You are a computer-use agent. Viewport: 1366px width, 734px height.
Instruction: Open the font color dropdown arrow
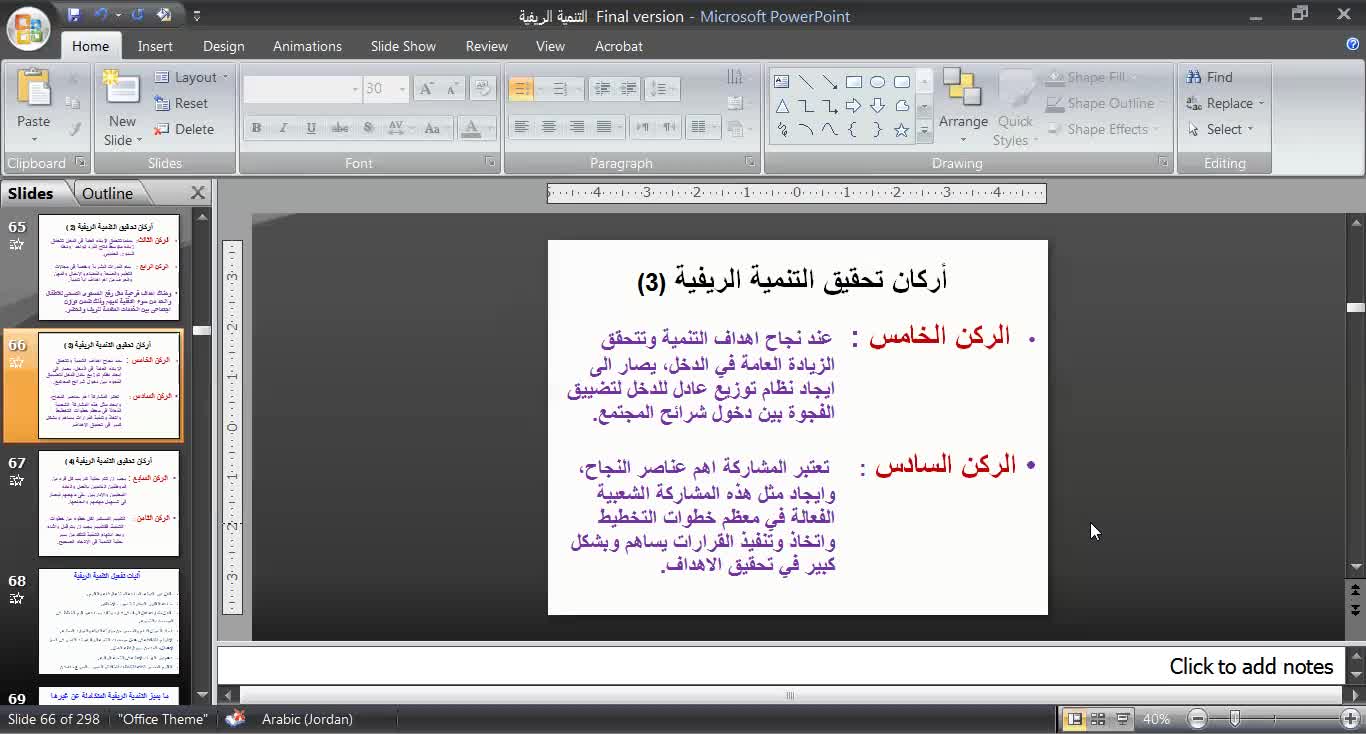coord(491,128)
